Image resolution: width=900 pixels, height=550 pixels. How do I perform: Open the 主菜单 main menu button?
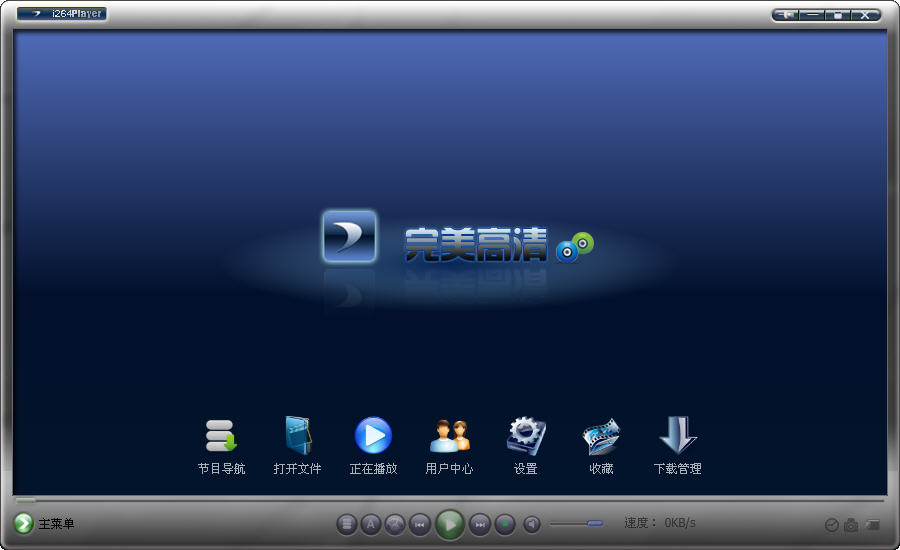pos(44,523)
